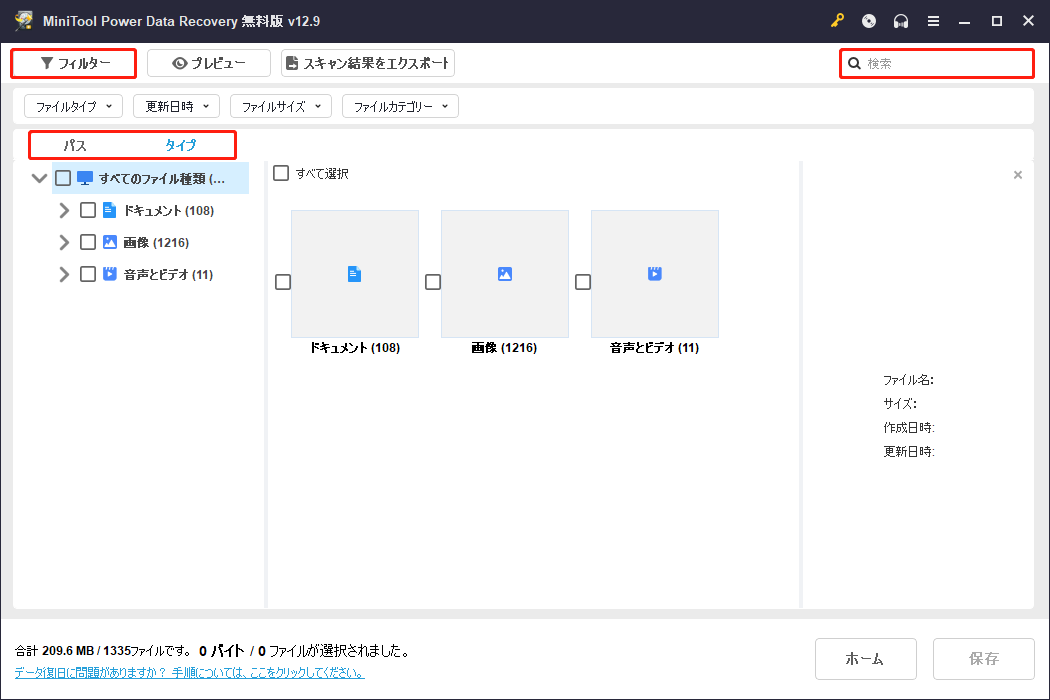This screenshot has height=700, width=1050.
Task: Click the ファイル名: label in preview panel
Action: (908, 380)
